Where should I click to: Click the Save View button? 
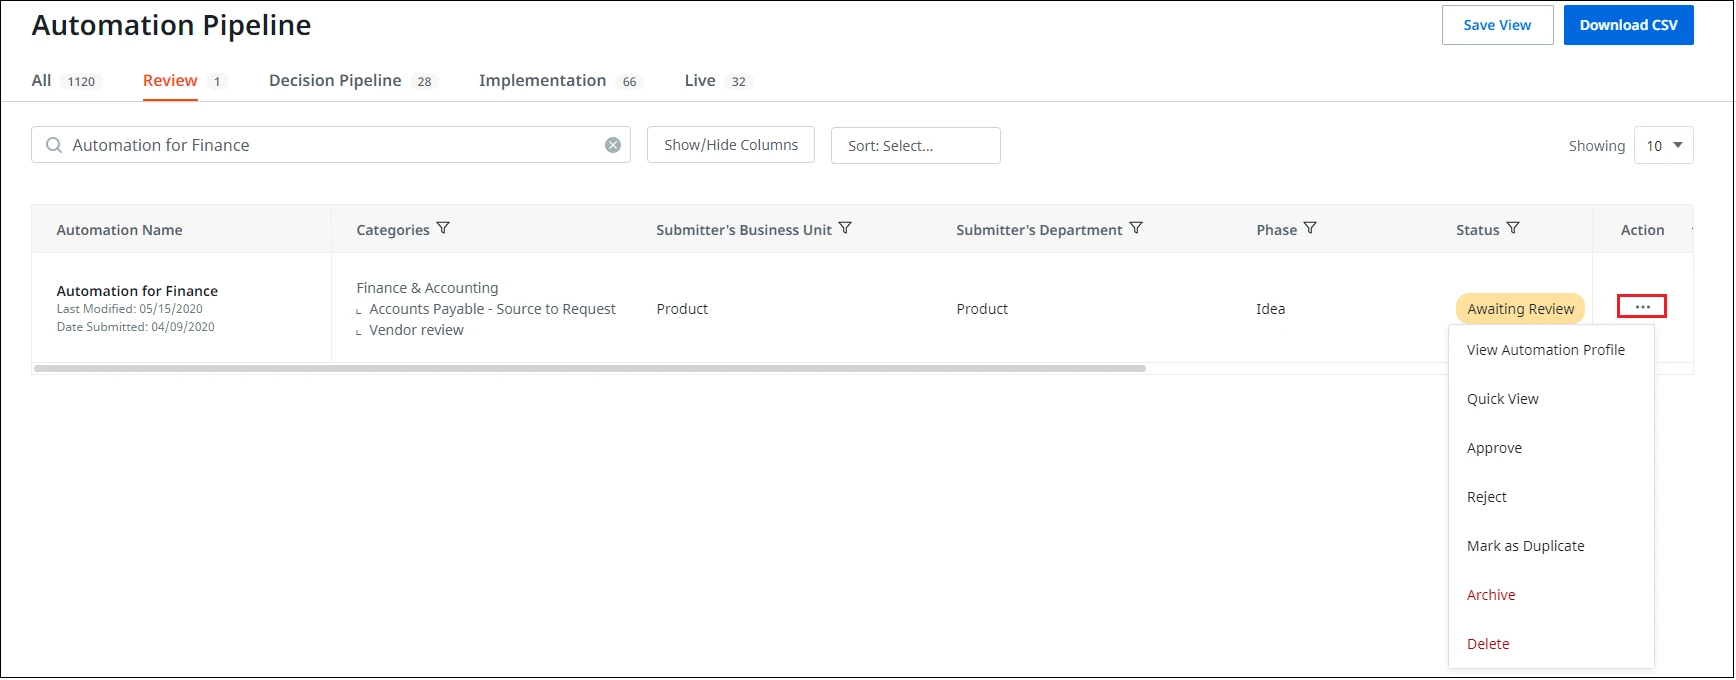(1497, 25)
